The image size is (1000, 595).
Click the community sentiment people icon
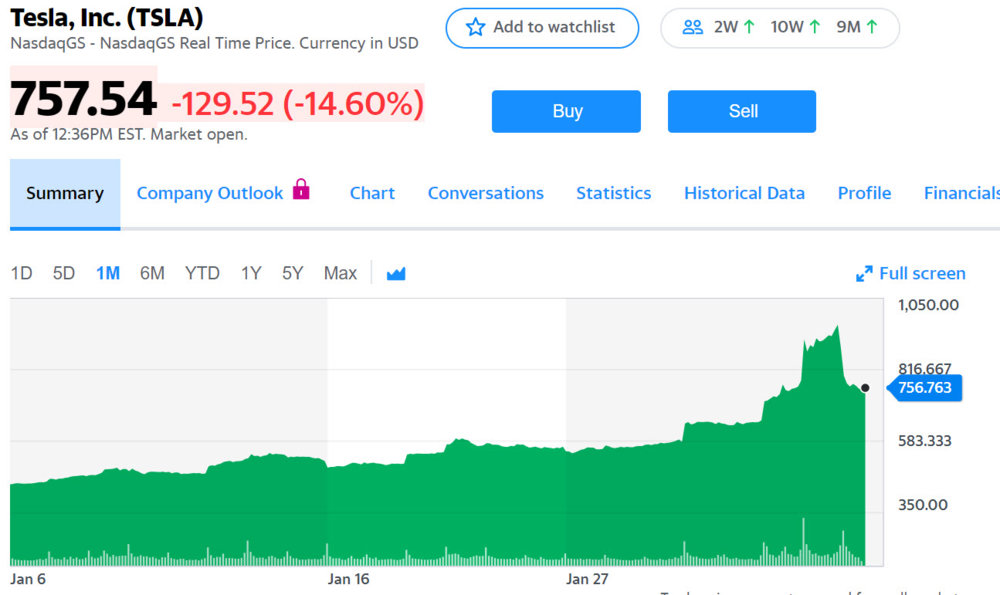[693, 27]
